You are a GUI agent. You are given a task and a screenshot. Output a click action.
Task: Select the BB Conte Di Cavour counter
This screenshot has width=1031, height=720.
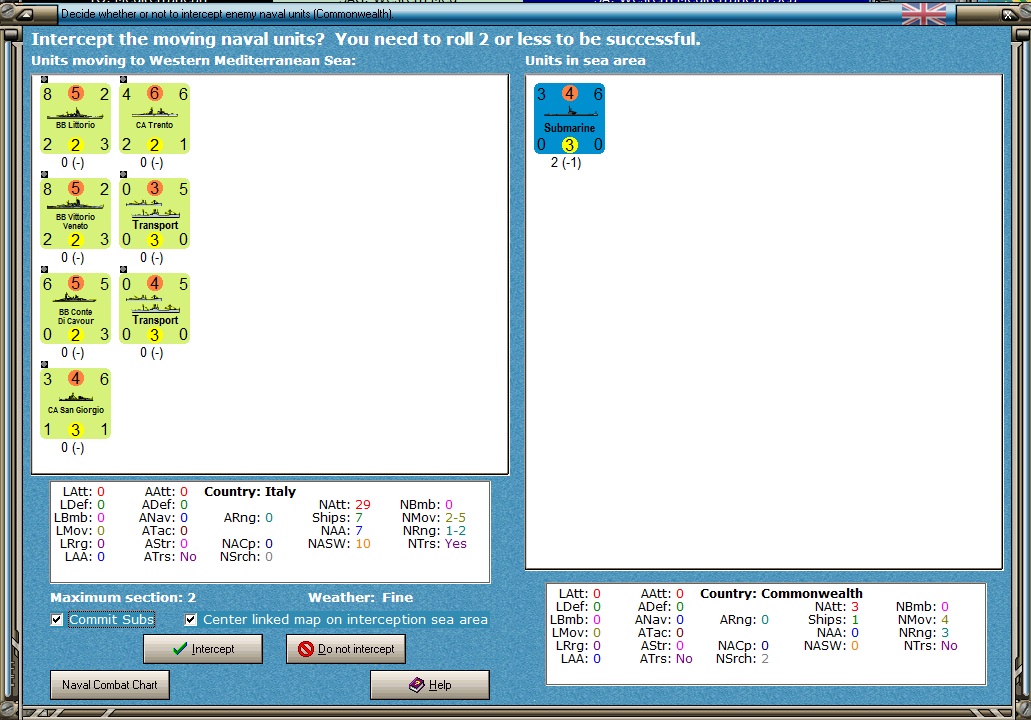pyautogui.click(x=76, y=308)
